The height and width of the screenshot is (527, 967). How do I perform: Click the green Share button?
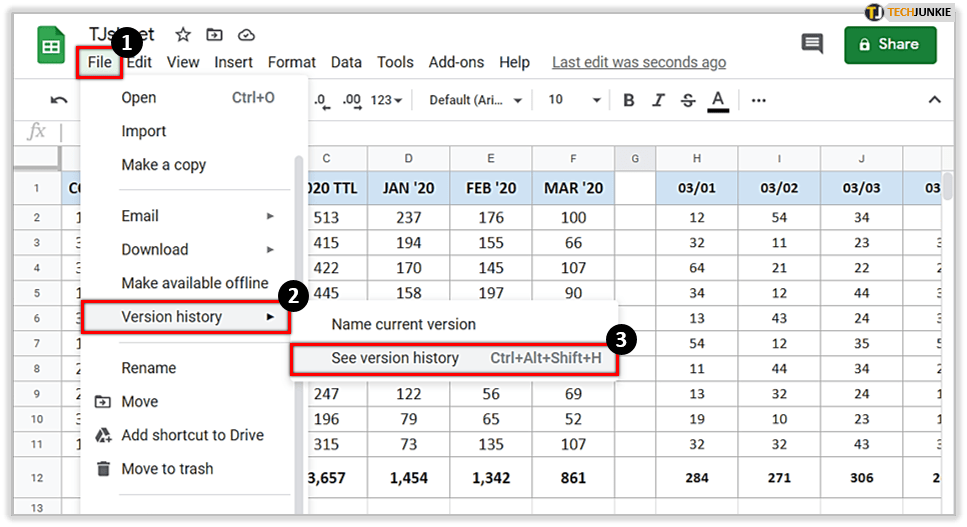(x=889, y=45)
